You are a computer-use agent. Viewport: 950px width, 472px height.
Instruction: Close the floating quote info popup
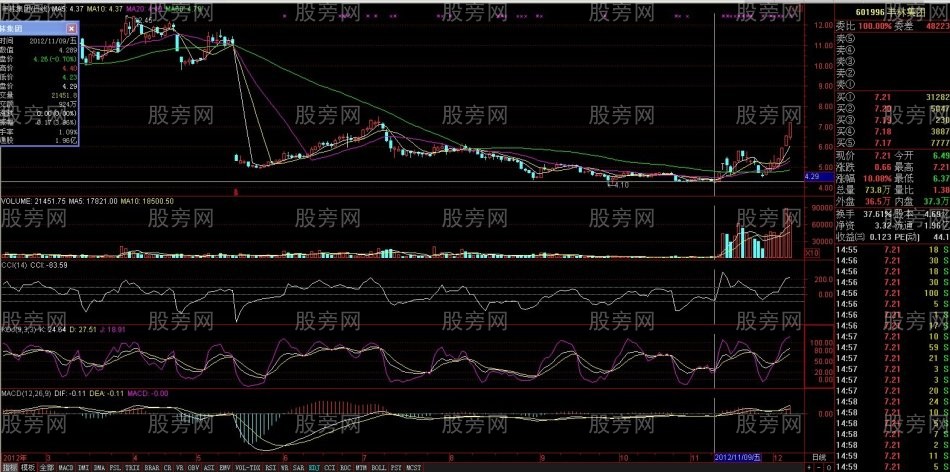[x=71, y=28]
